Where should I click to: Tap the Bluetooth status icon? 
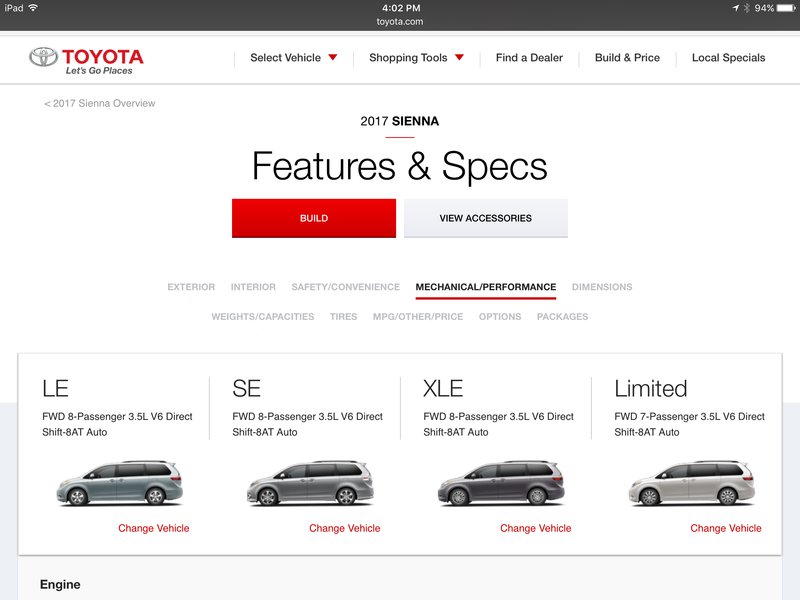tap(747, 8)
